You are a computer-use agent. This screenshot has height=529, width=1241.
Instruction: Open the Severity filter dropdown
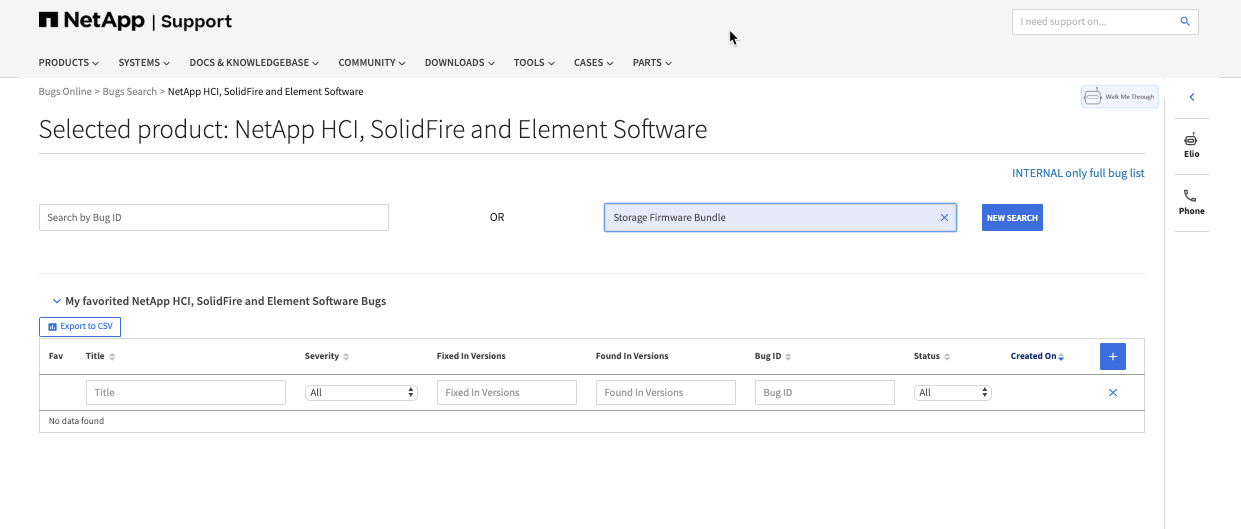[361, 393]
